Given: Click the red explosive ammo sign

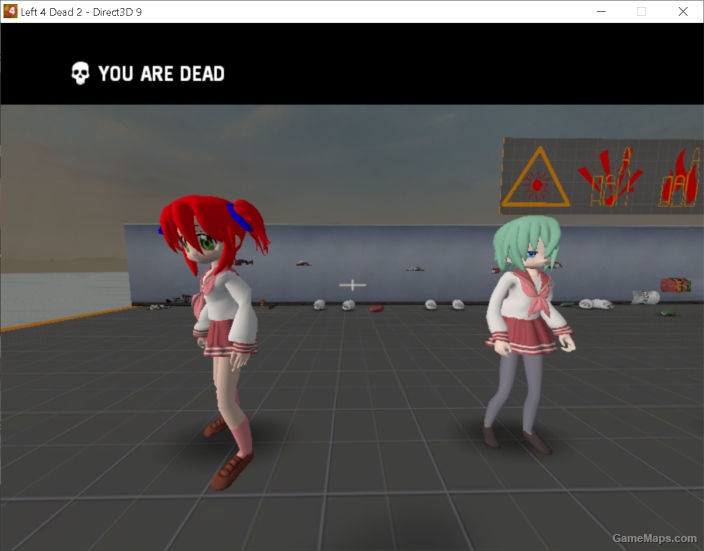Looking at the screenshot, I should (610, 177).
